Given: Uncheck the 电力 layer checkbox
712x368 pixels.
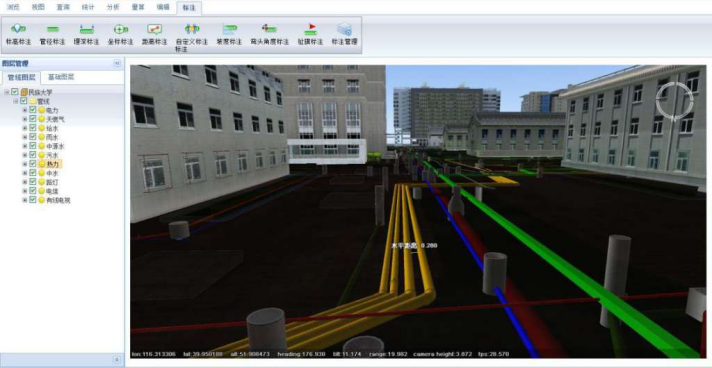Looking at the screenshot, I should (33, 110).
